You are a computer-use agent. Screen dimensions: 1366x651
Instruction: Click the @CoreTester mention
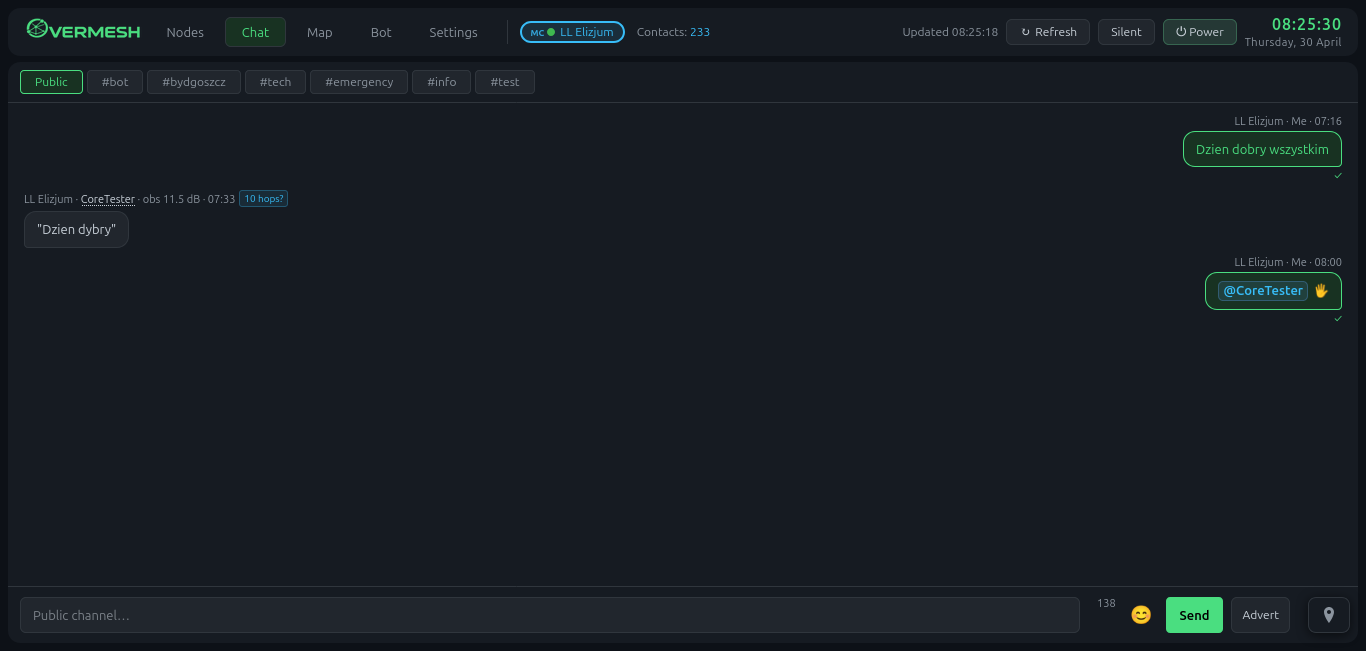click(x=1263, y=291)
